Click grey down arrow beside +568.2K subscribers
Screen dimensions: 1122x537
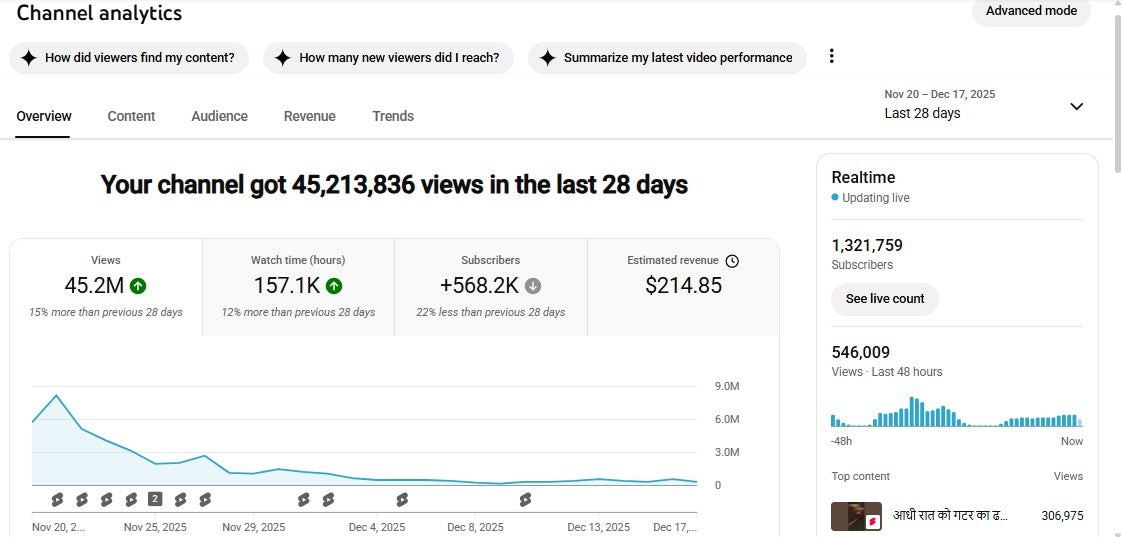[x=533, y=286]
